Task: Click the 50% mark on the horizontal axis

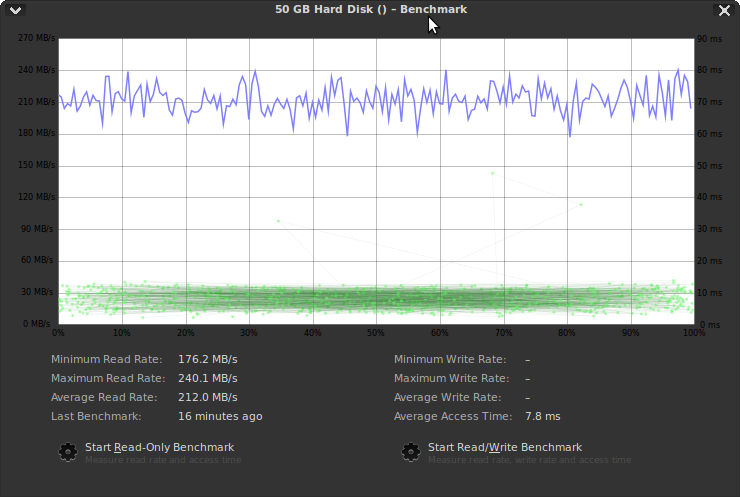Action: pos(376,333)
